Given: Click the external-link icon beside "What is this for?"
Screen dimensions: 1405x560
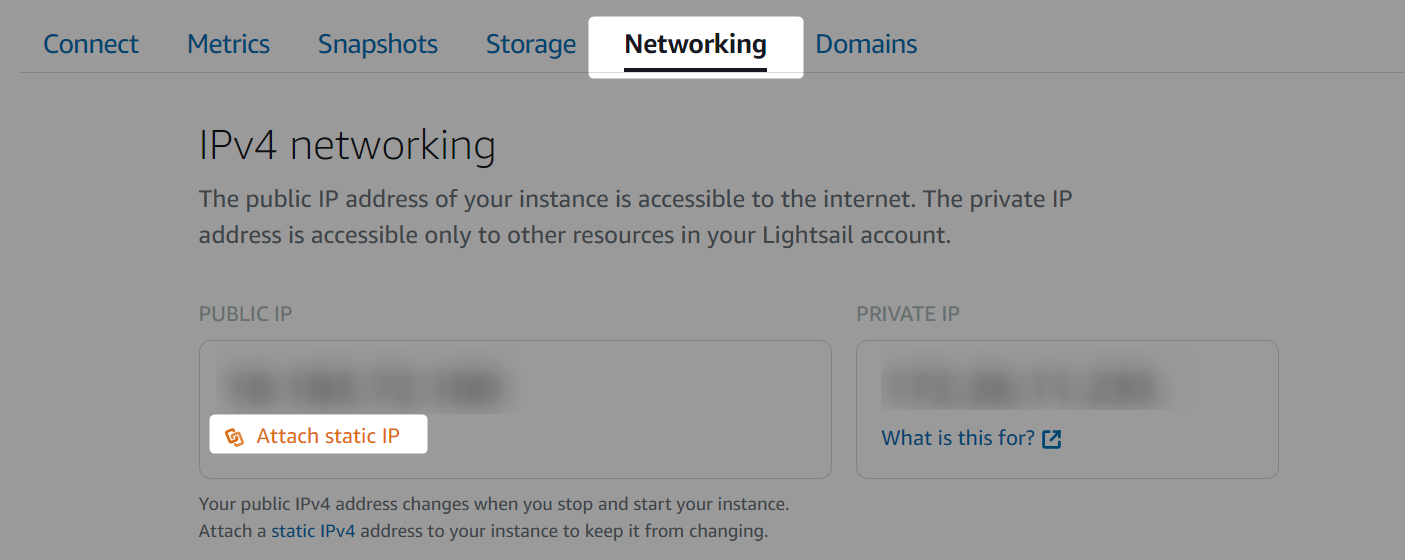Looking at the screenshot, I should pos(1052,439).
